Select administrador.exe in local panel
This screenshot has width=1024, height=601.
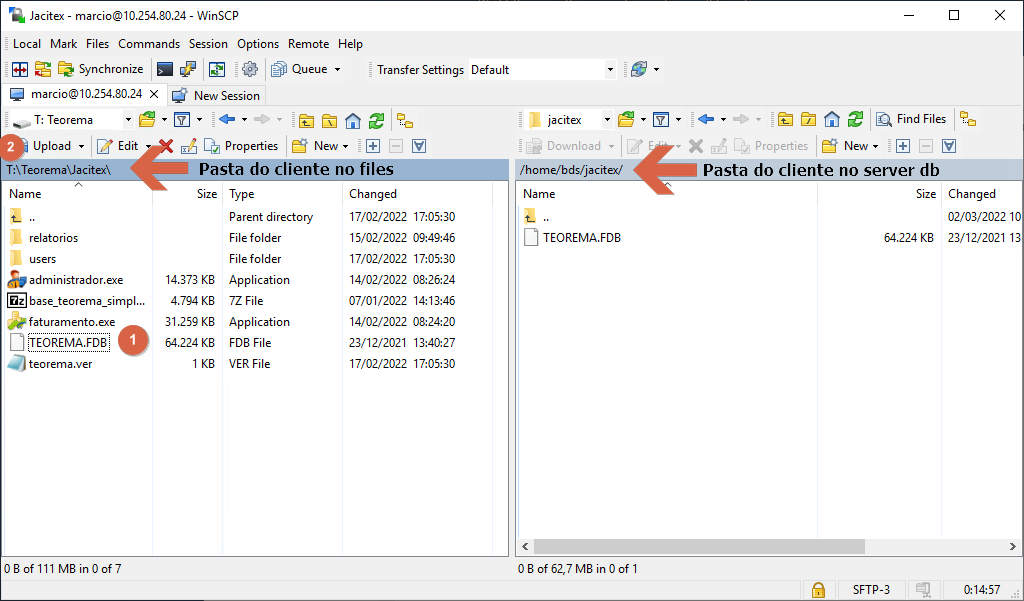tap(76, 280)
